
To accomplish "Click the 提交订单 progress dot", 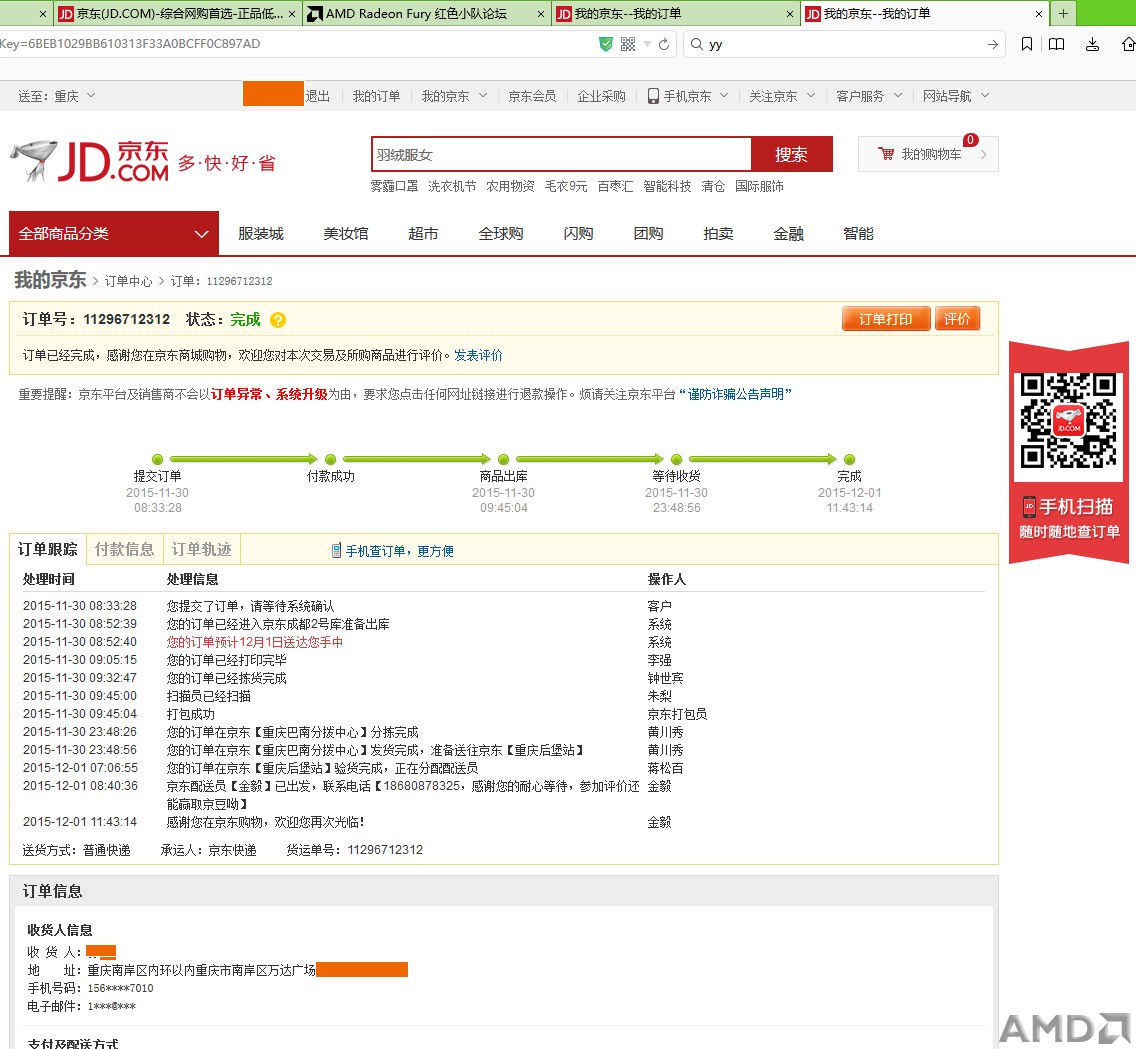I will click(x=157, y=459).
